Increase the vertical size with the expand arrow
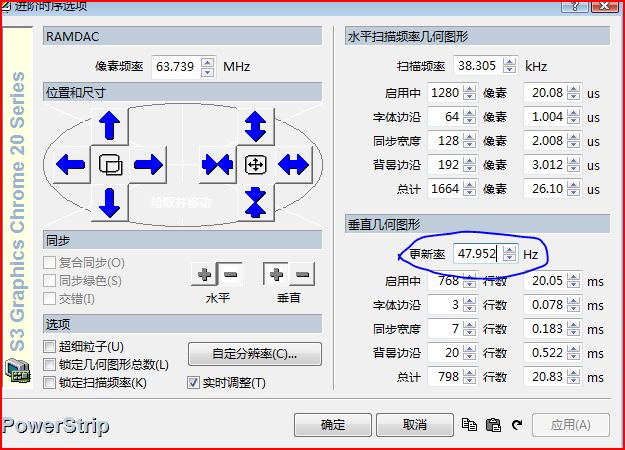This screenshot has height=450, width=625. point(256,126)
